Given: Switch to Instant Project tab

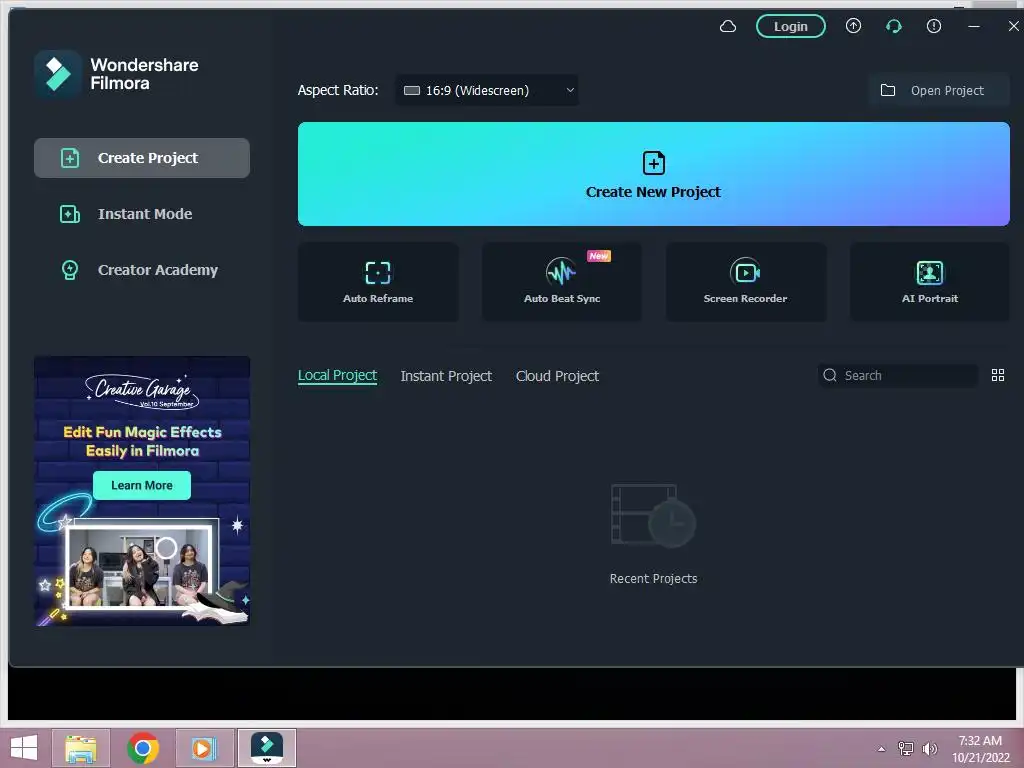Looking at the screenshot, I should pos(446,376).
